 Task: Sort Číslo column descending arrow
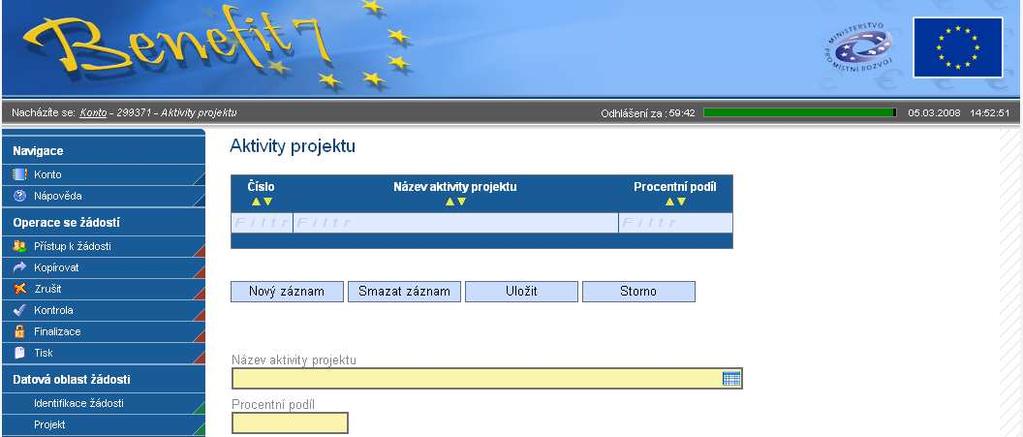267,202
